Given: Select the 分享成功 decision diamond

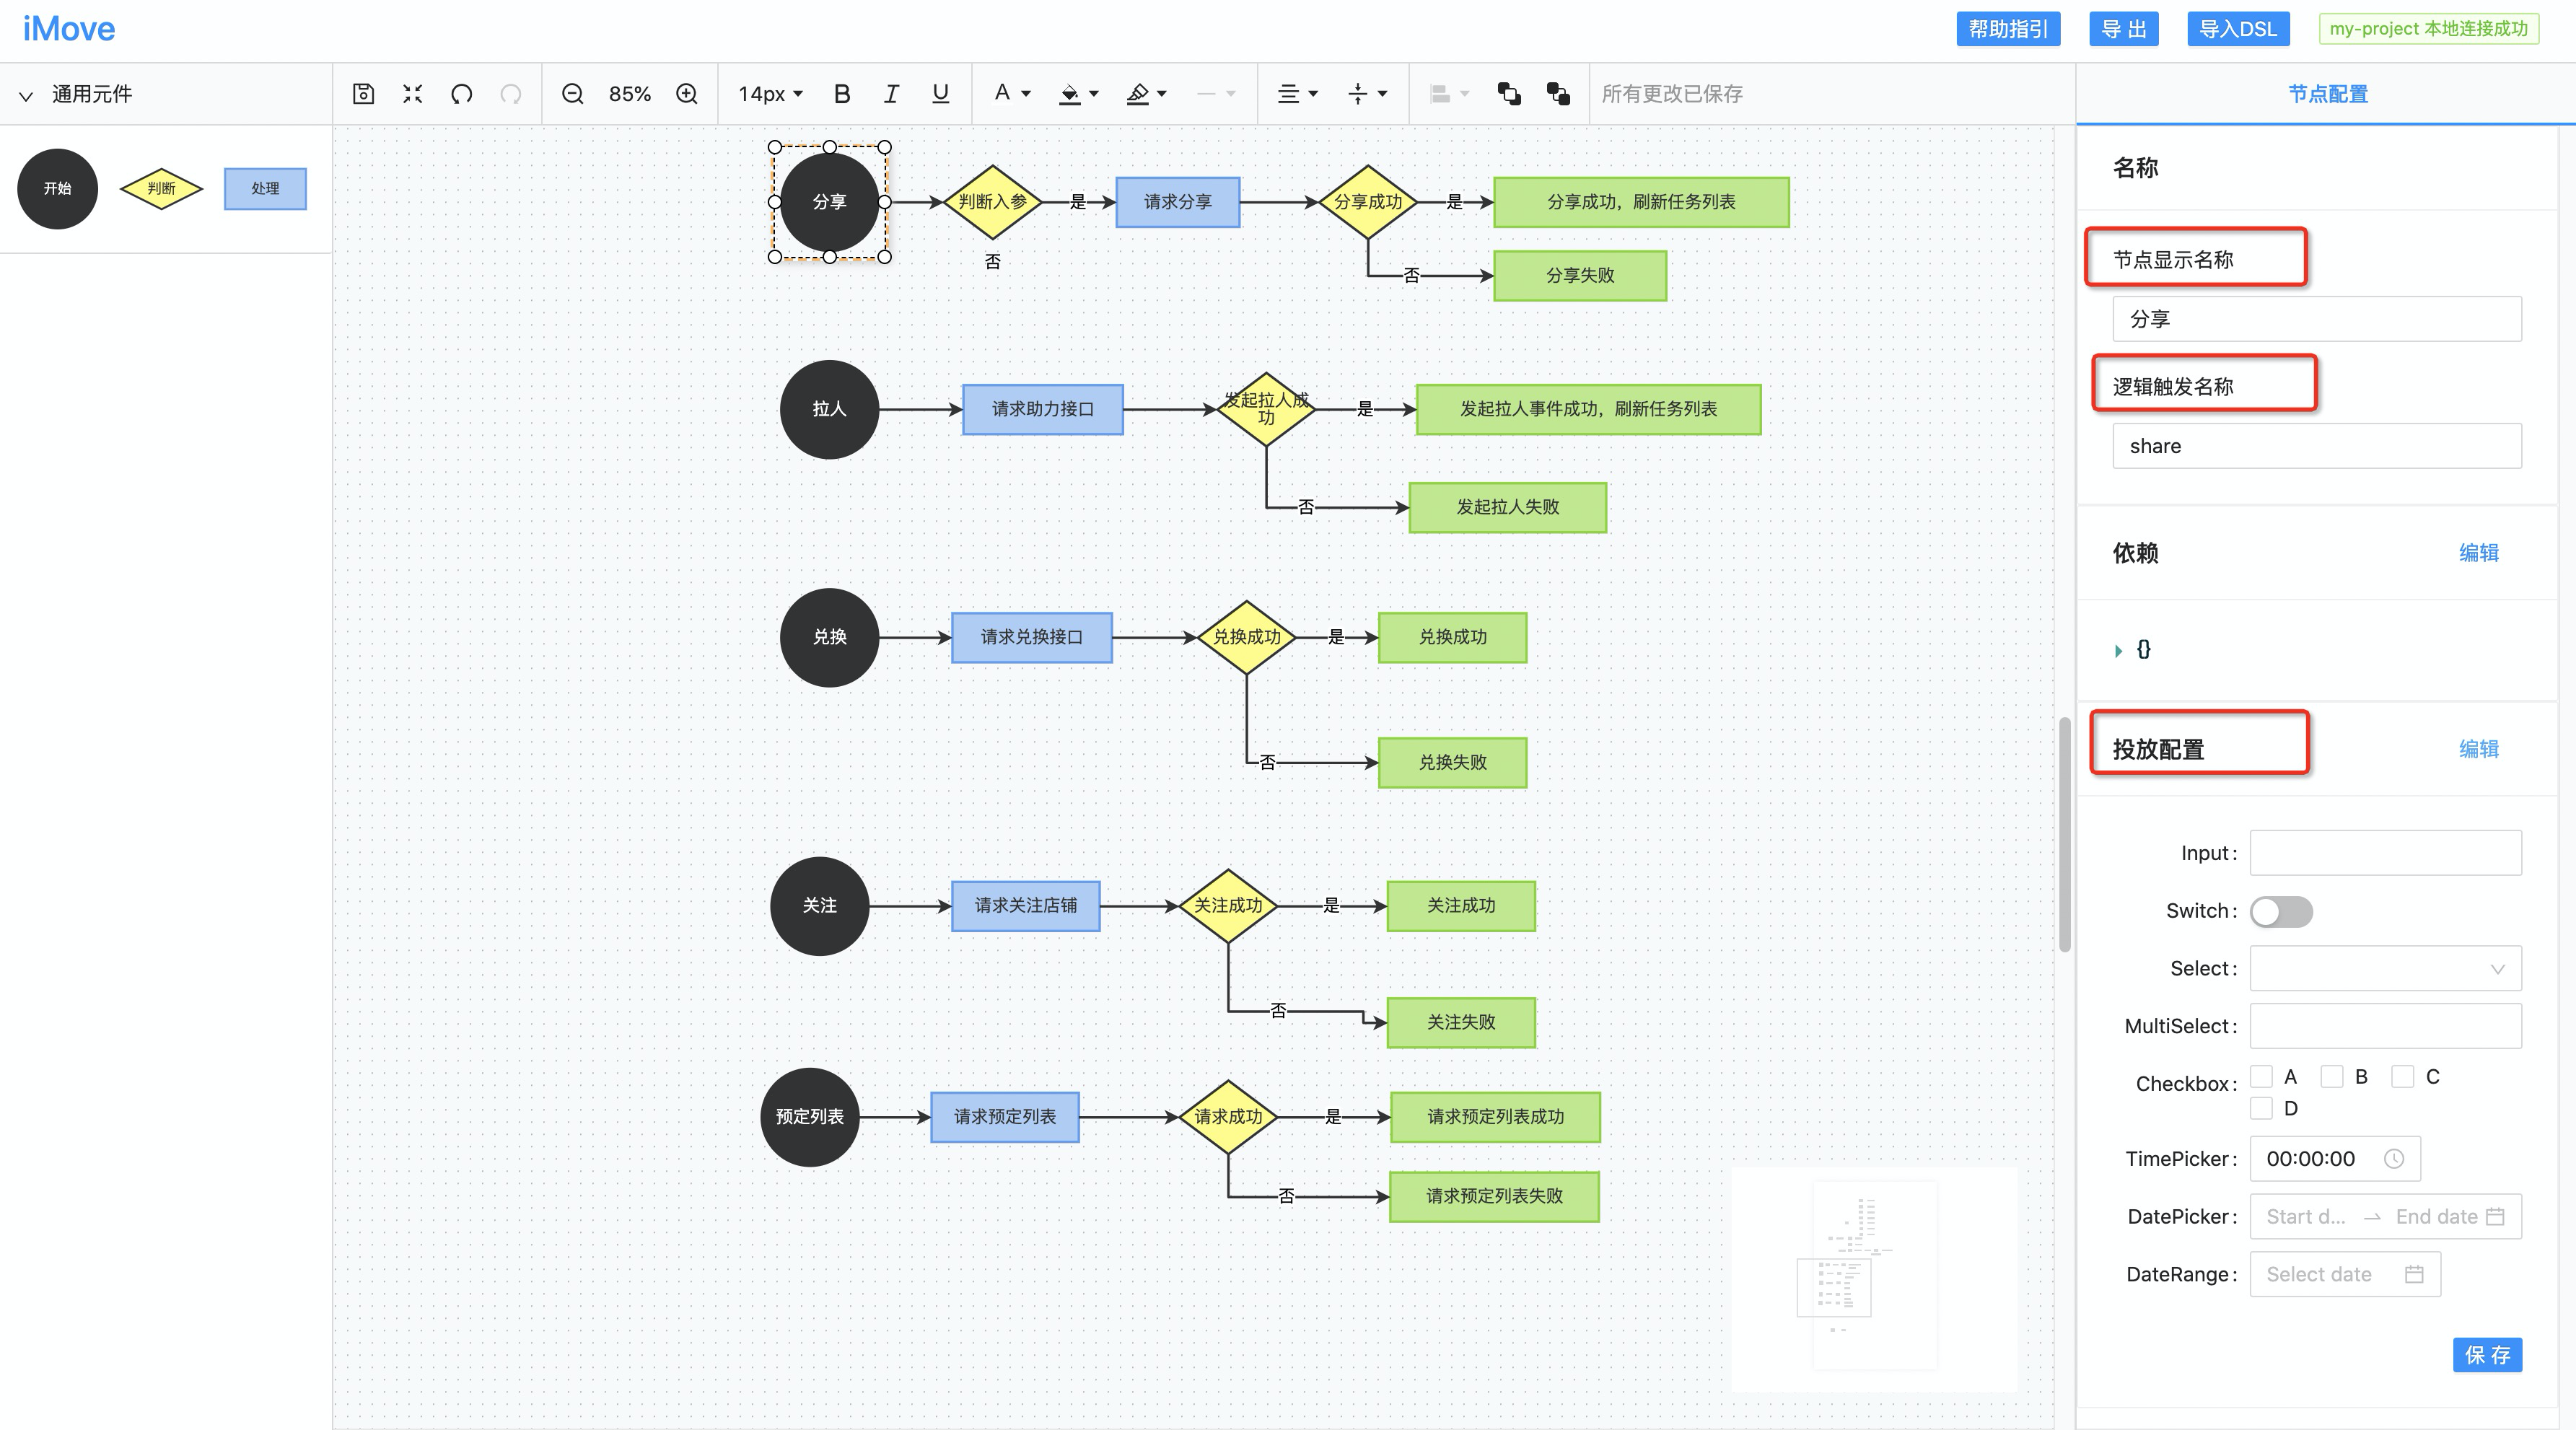Looking at the screenshot, I should pyautogui.click(x=1368, y=202).
